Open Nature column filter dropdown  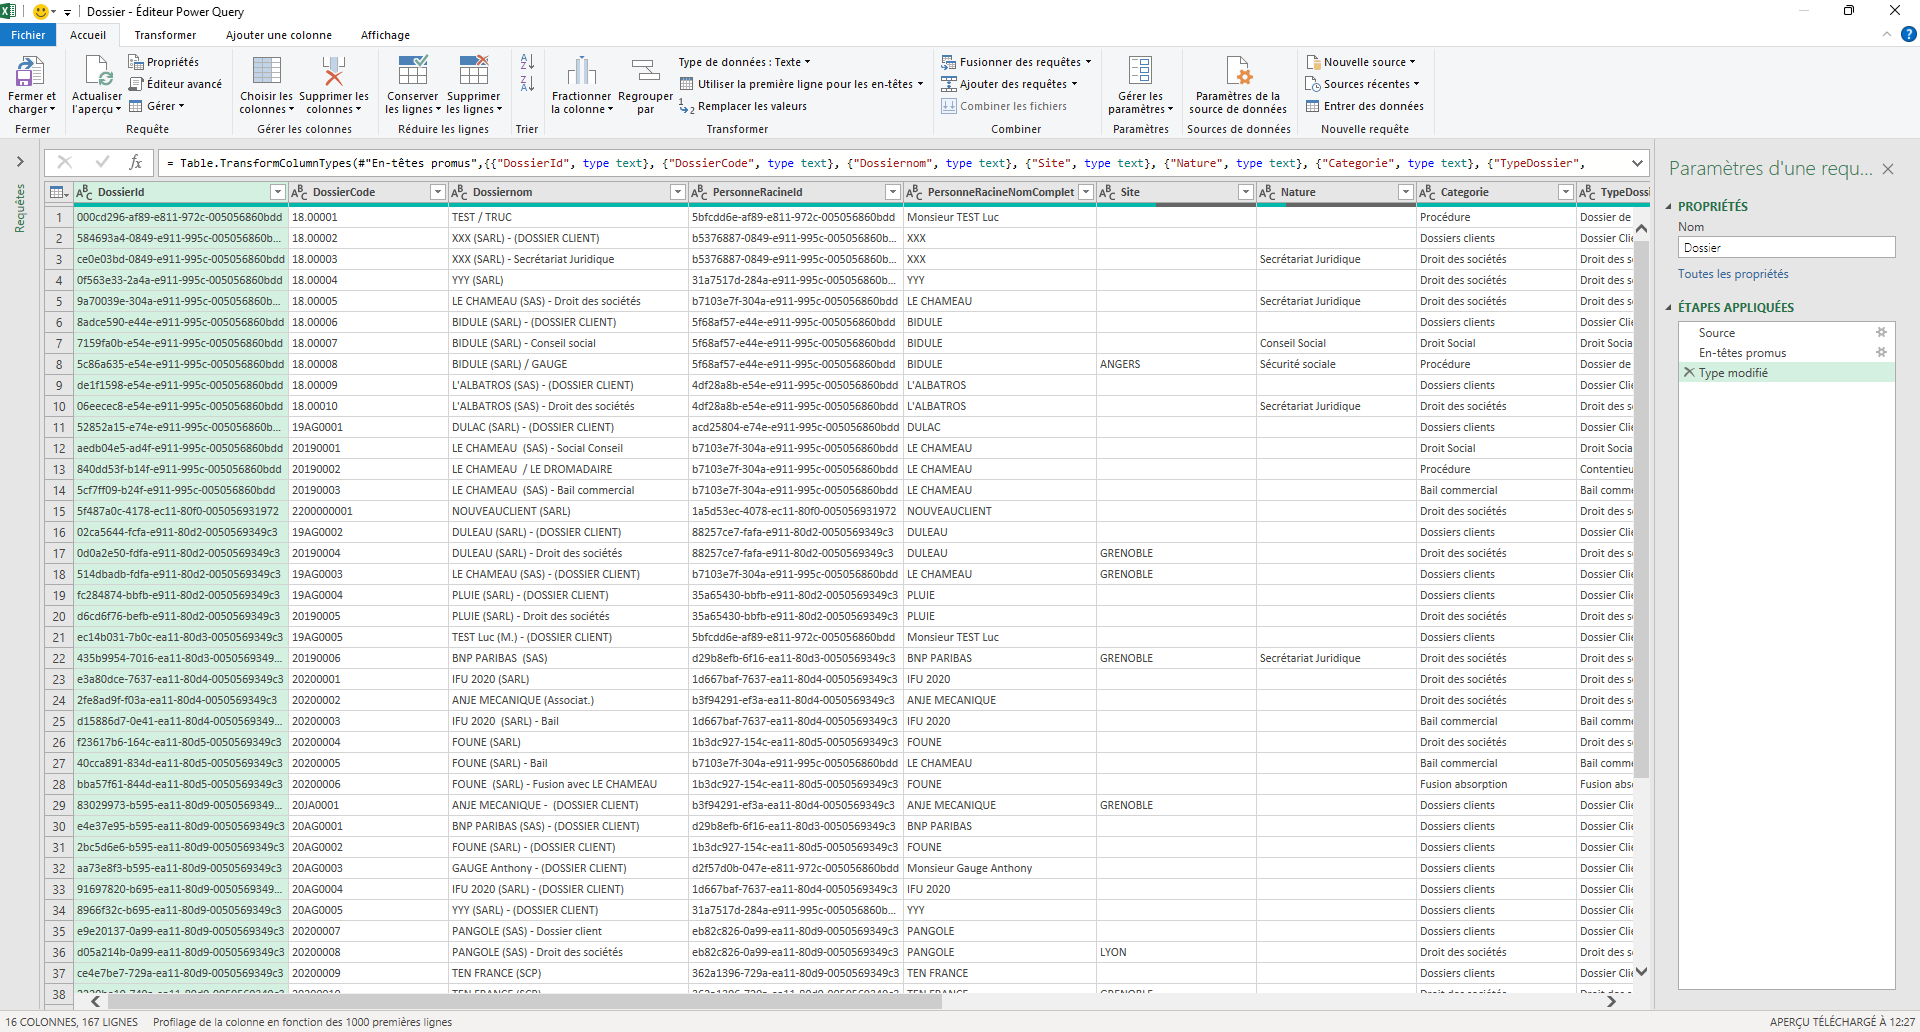coord(1405,192)
